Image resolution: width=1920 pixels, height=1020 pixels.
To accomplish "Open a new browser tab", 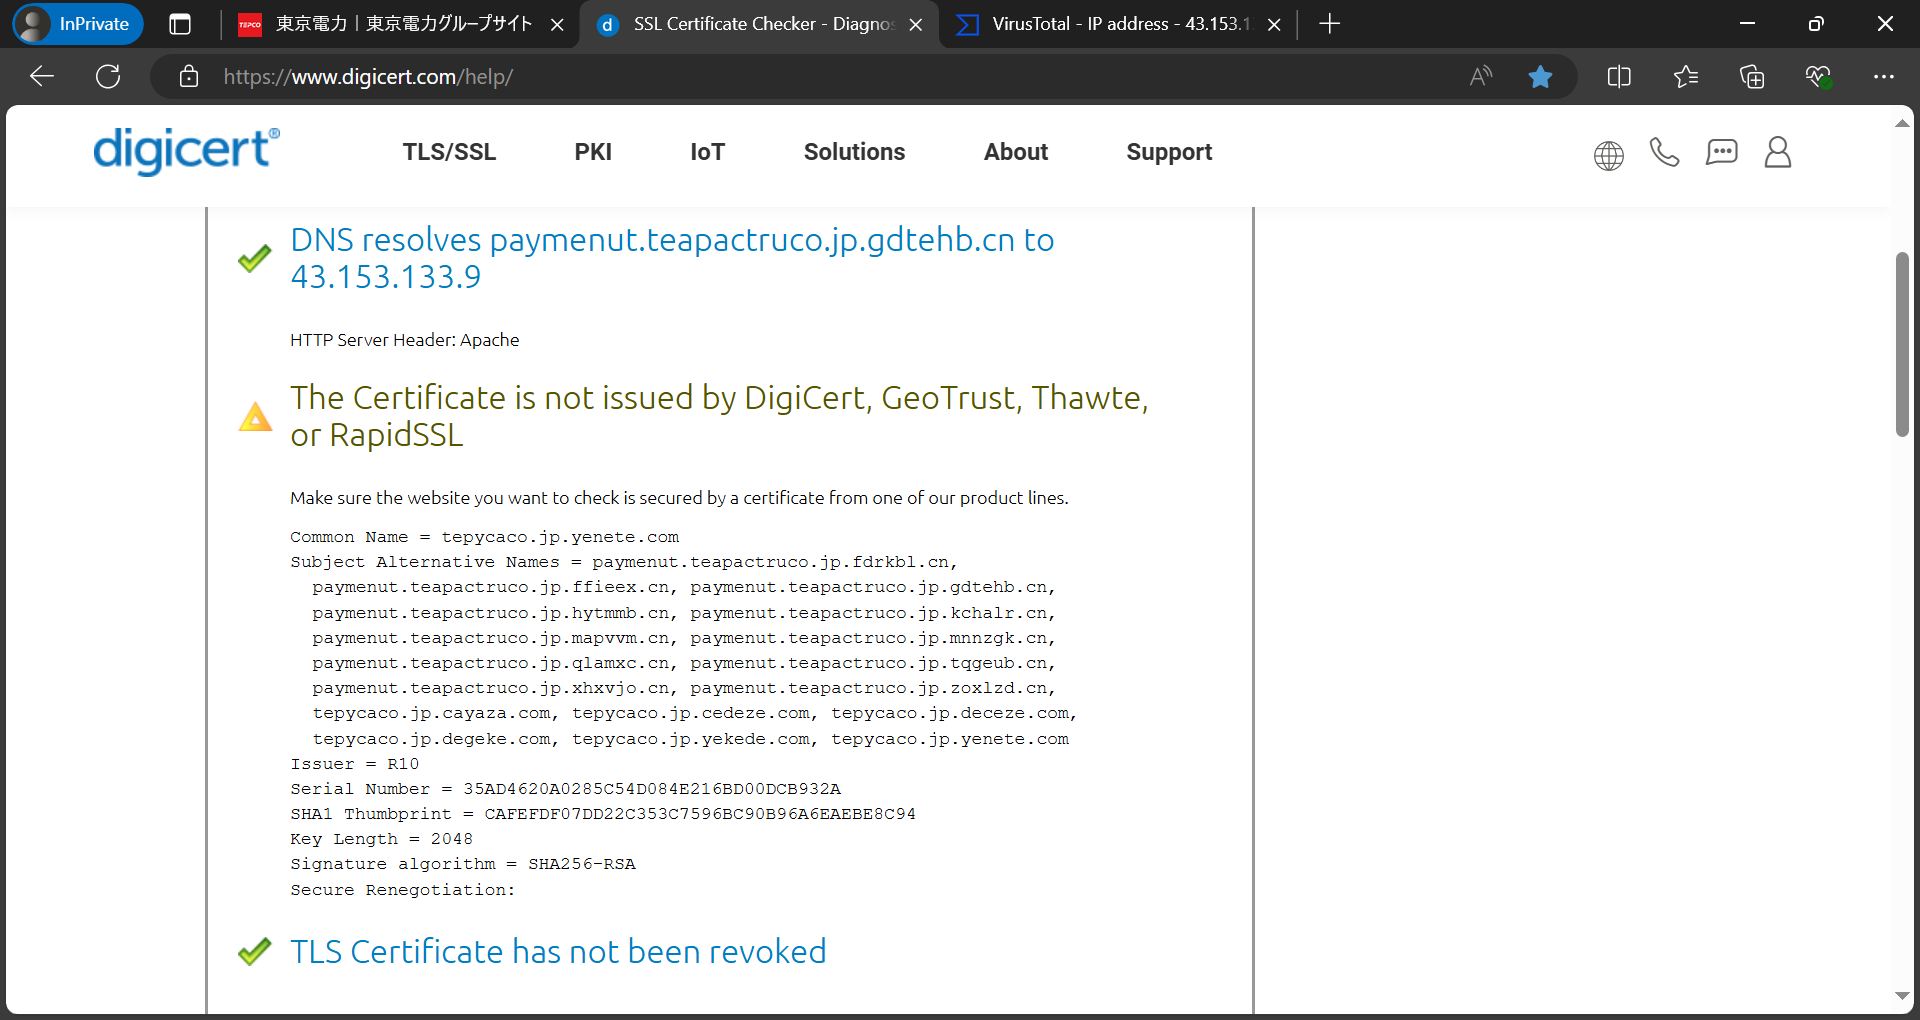I will [1329, 24].
